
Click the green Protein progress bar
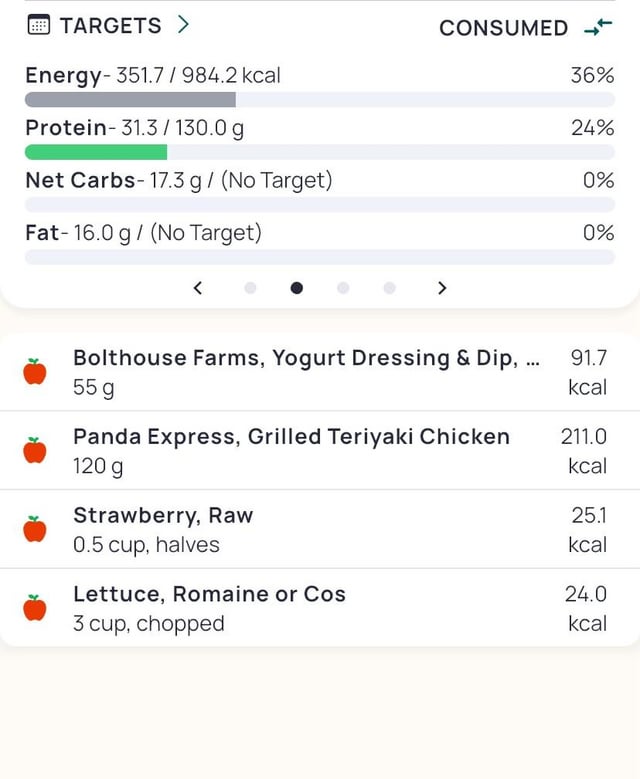pyautogui.click(x=96, y=152)
